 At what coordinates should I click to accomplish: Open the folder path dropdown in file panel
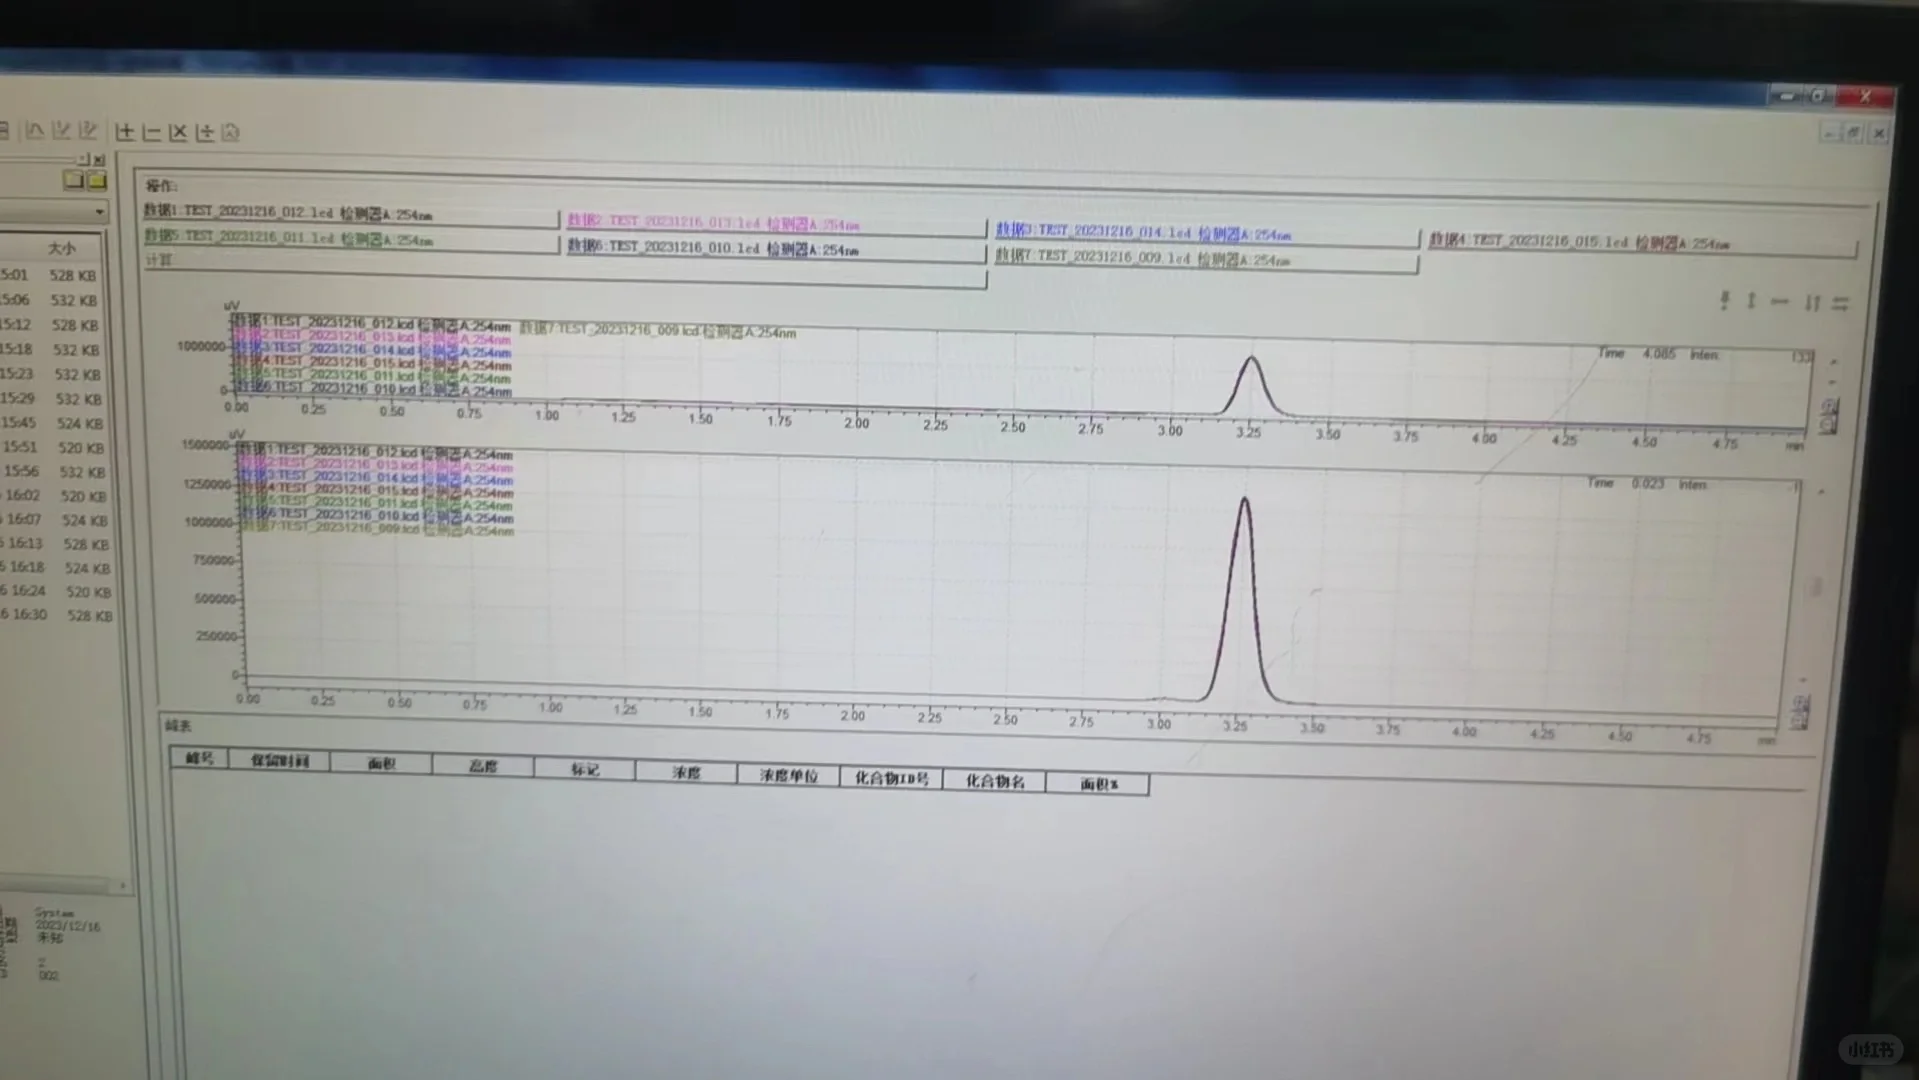(x=99, y=212)
